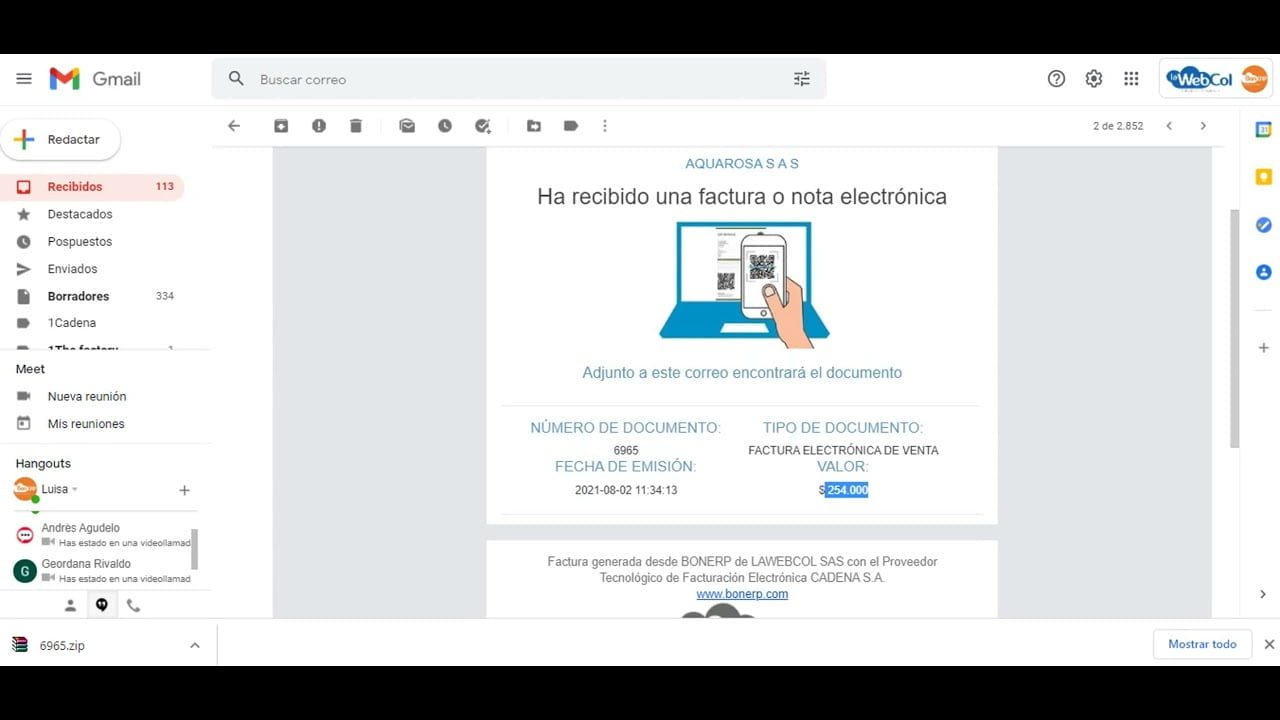The height and width of the screenshot is (720, 1280).
Task: Delete this email with trash icon
Action: click(355, 126)
